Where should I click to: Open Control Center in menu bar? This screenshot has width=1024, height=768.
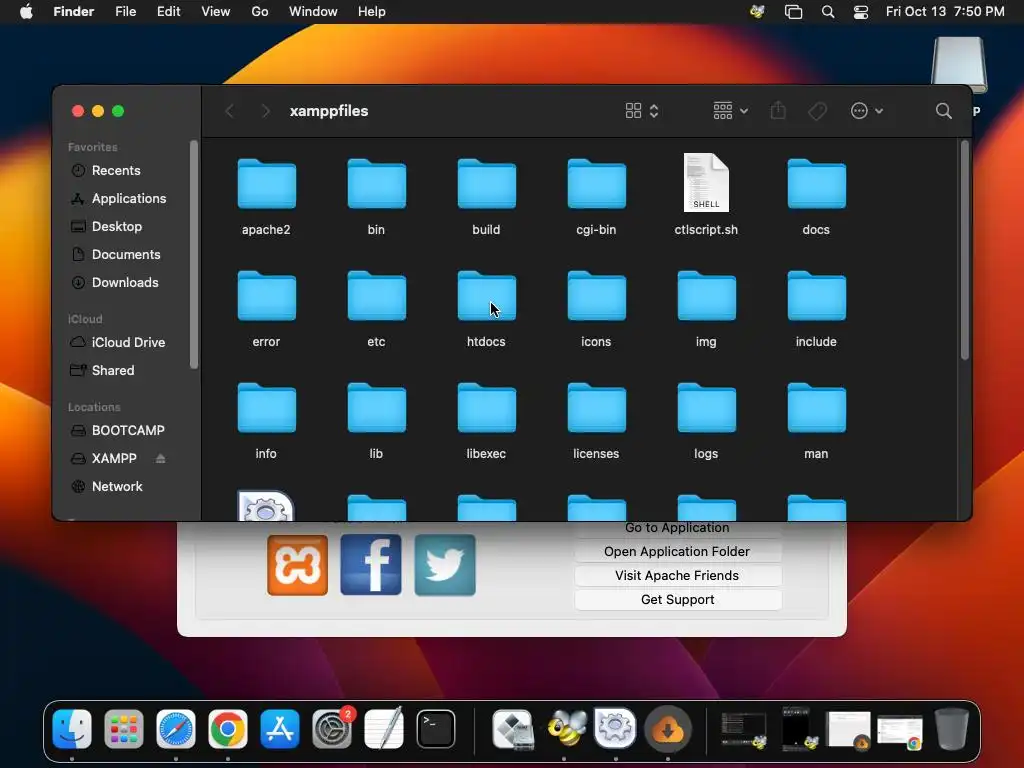point(861,12)
